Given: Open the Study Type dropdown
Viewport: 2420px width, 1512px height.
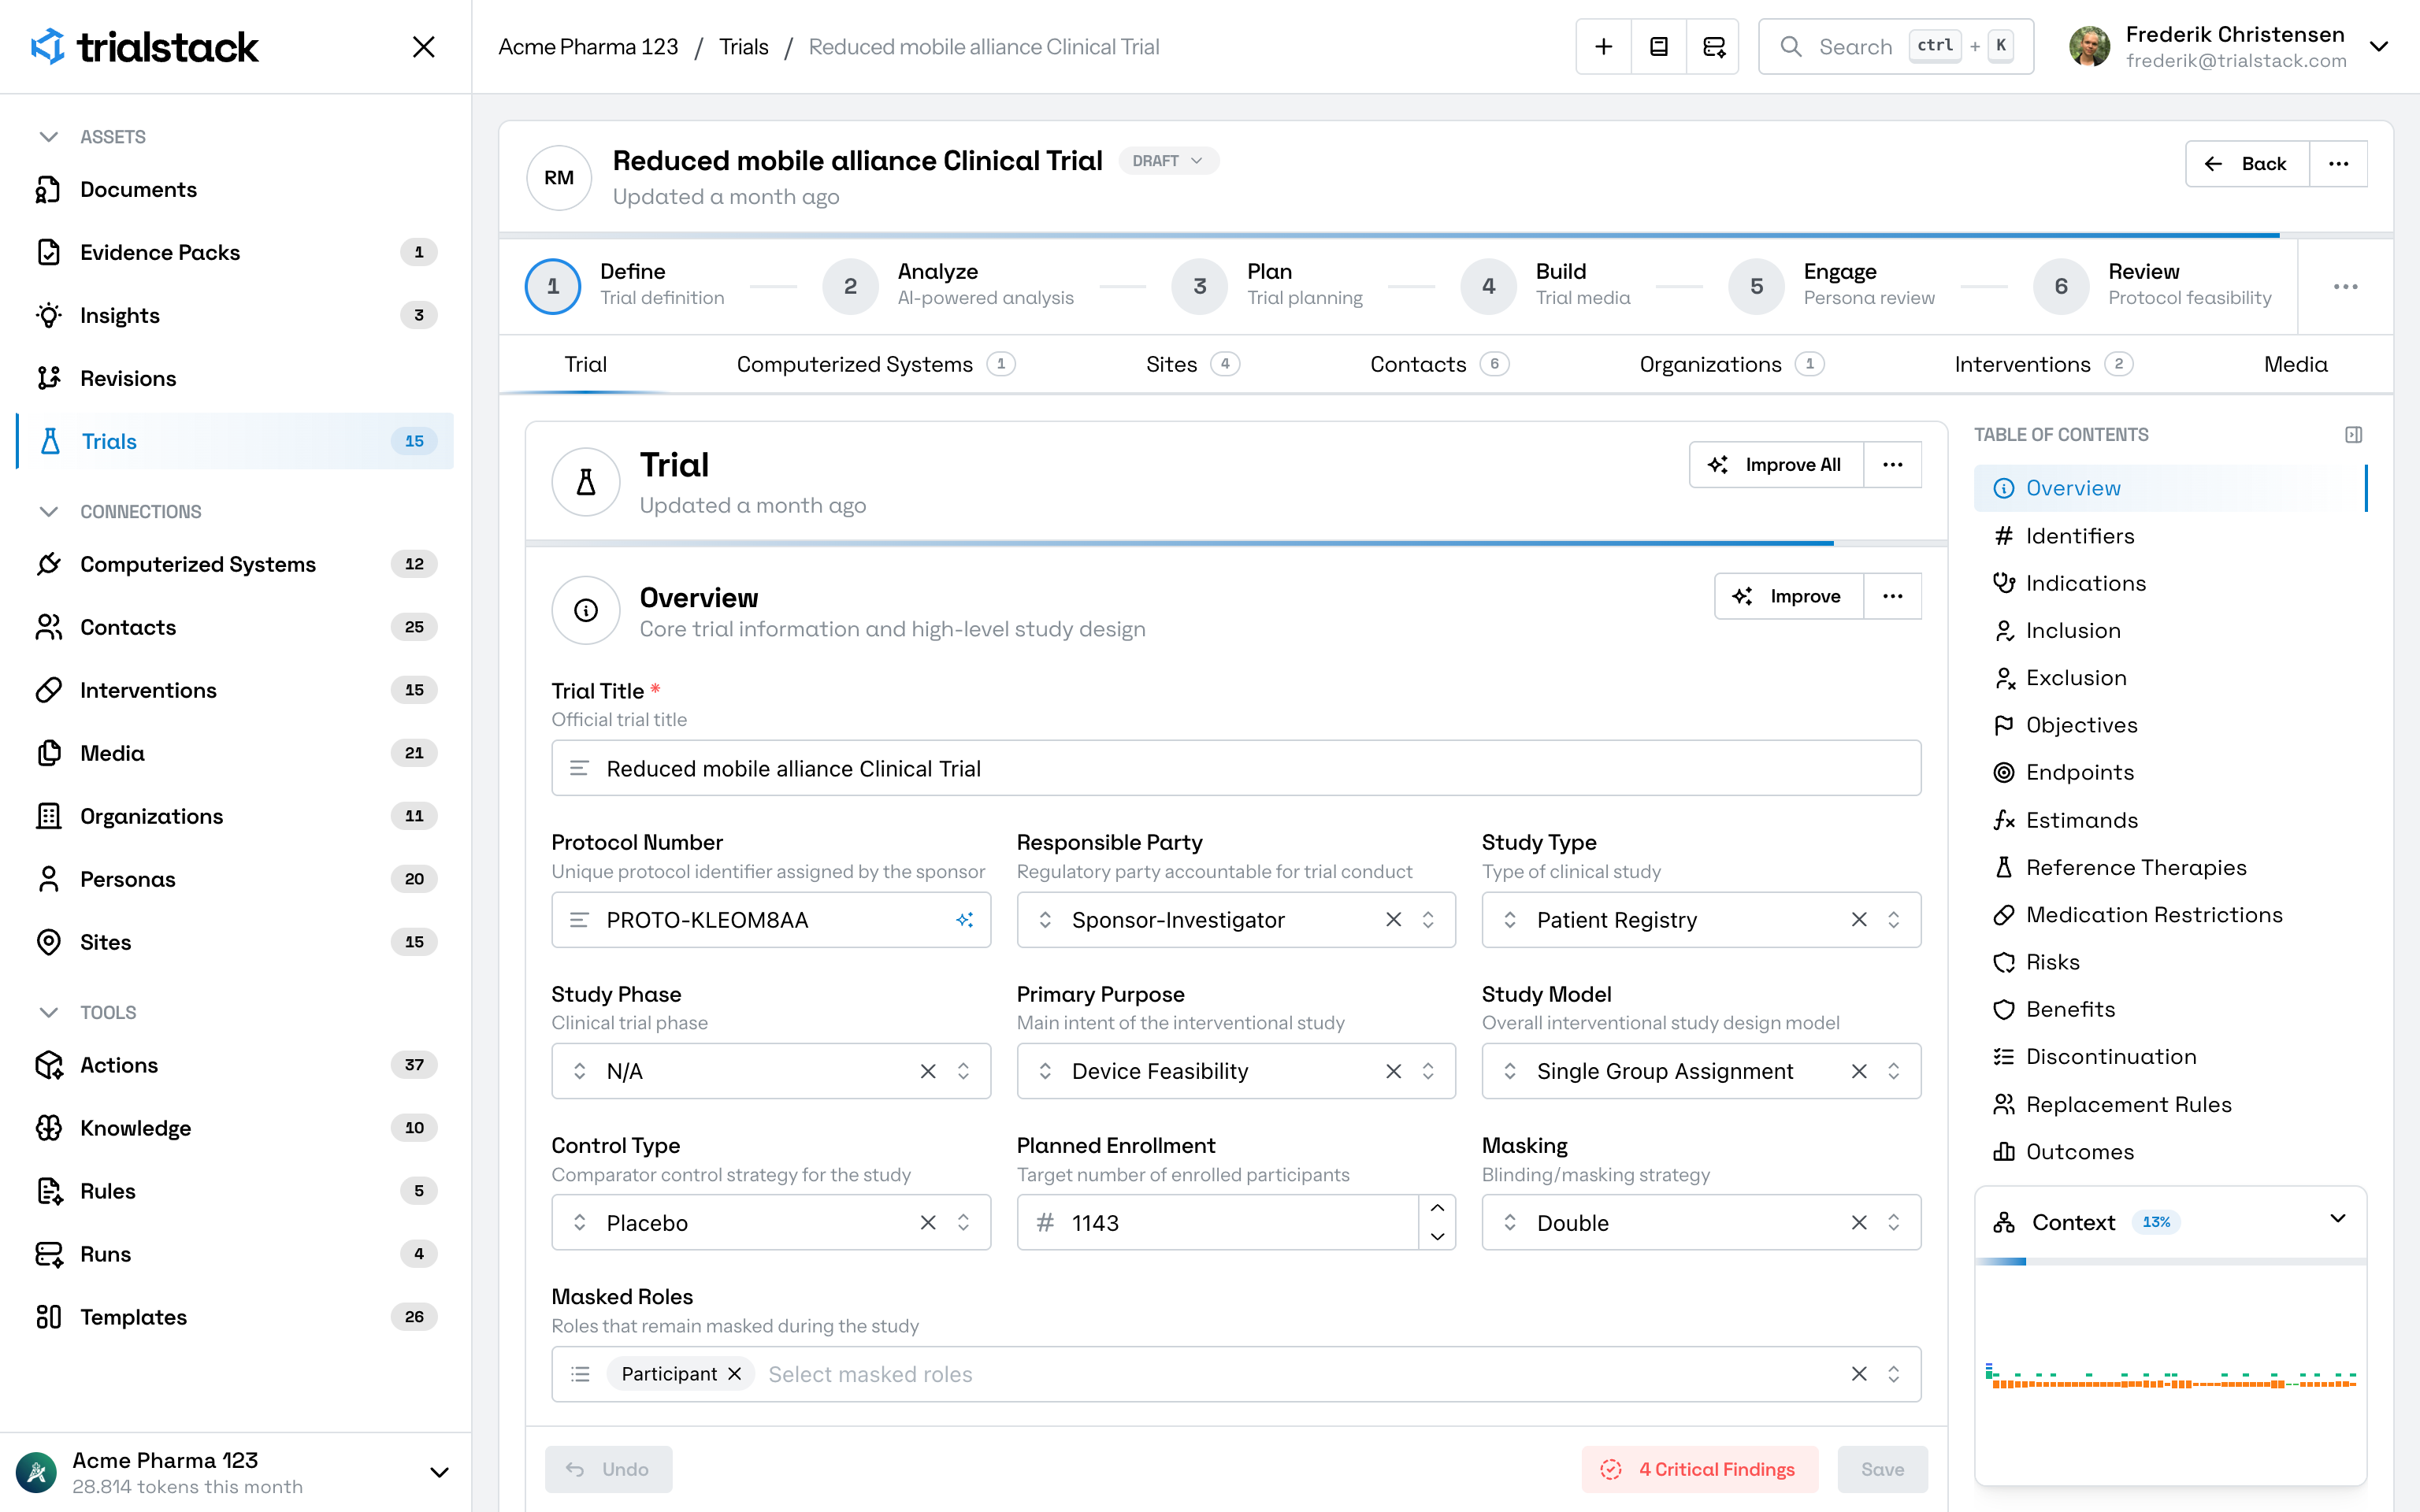Looking at the screenshot, I should coord(1701,920).
